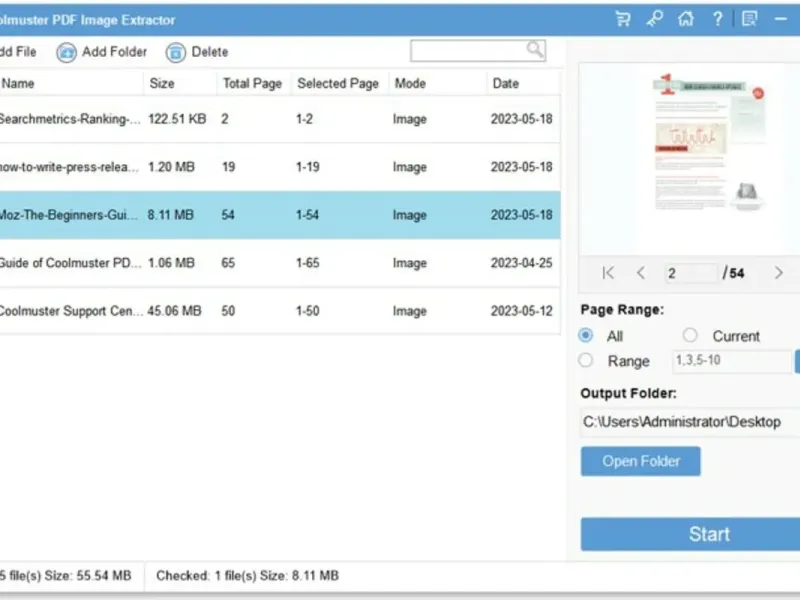800x600 pixels.
Task: Click the total page cell 65
Action: [228, 263]
